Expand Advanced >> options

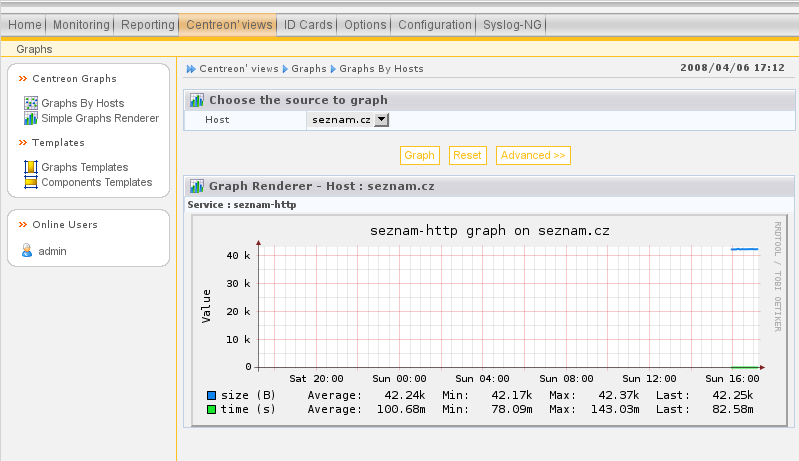pos(533,155)
